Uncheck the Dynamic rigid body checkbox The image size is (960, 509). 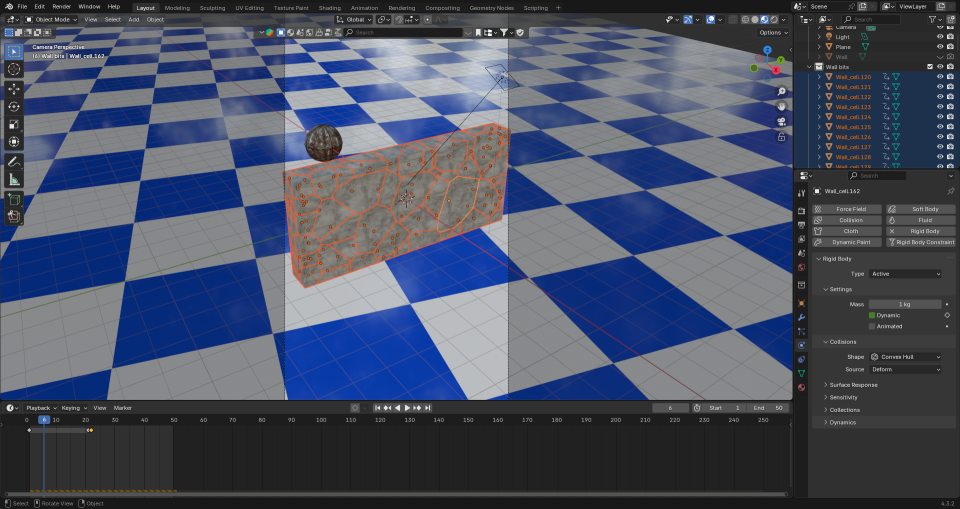[x=872, y=315]
